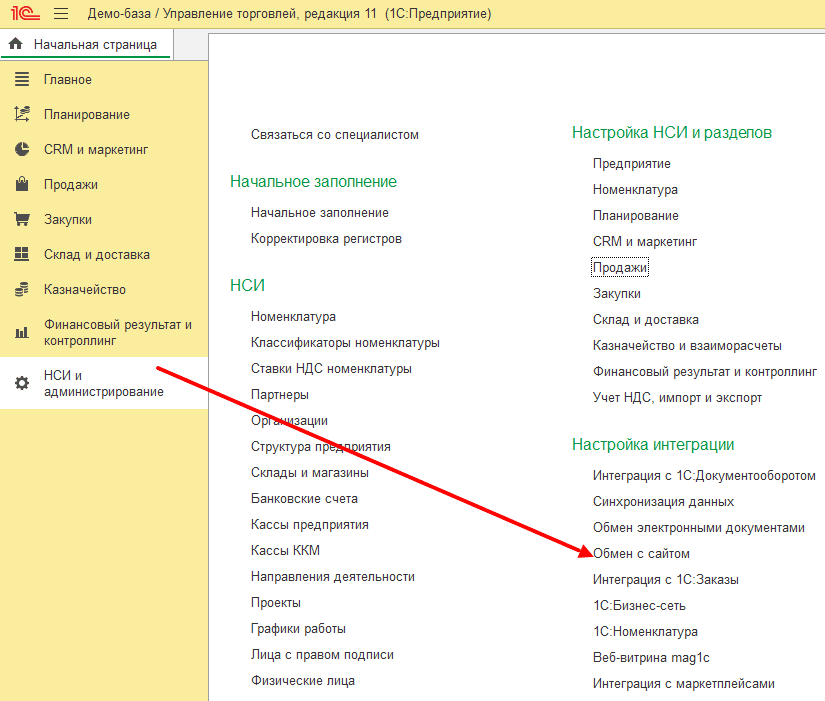Click the Планирование chart icon
The width and height of the screenshot is (825, 701).
[x=22, y=114]
